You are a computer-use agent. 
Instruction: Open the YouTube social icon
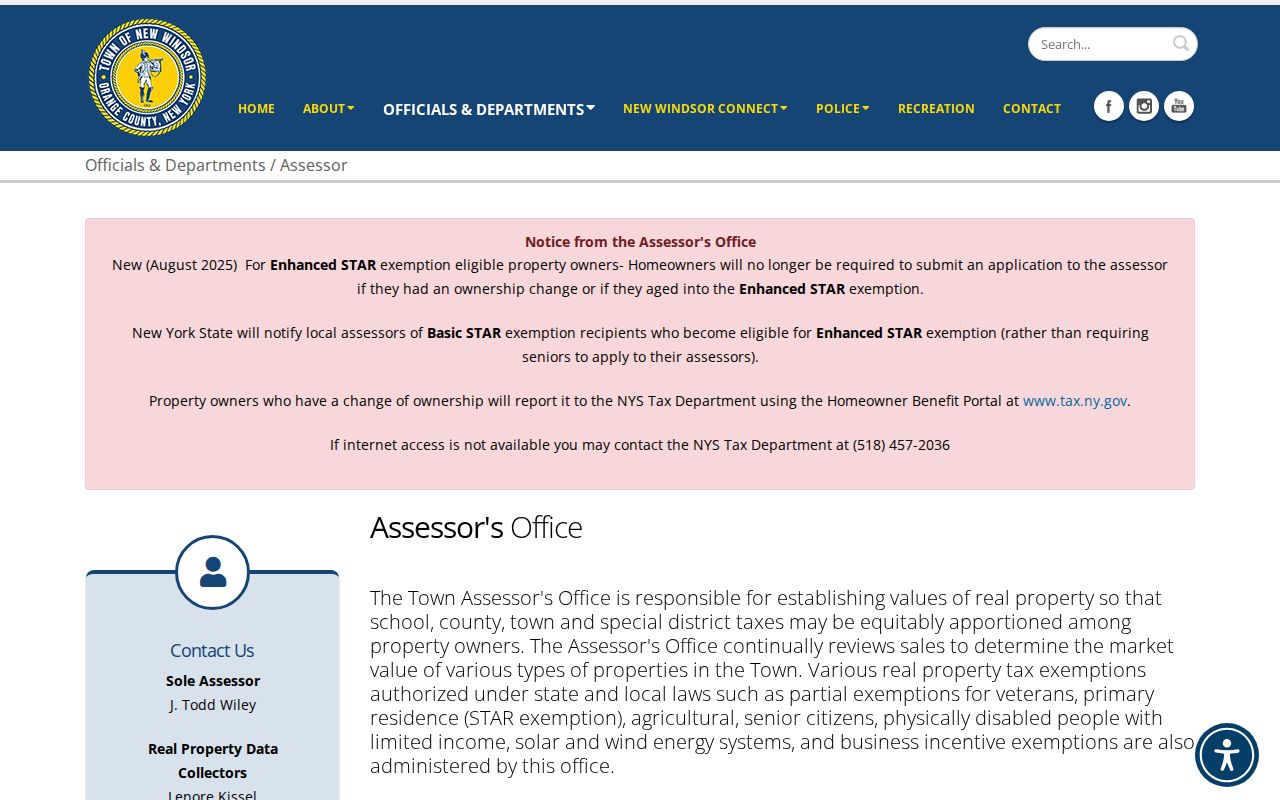1179,106
